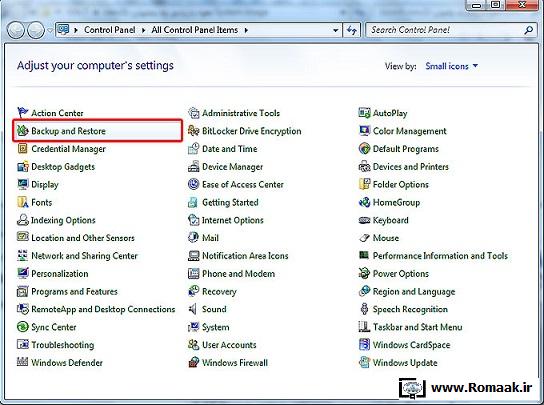The height and width of the screenshot is (405, 544).
Task: Click the Administrative Tools icon
Action: point(193,112)
